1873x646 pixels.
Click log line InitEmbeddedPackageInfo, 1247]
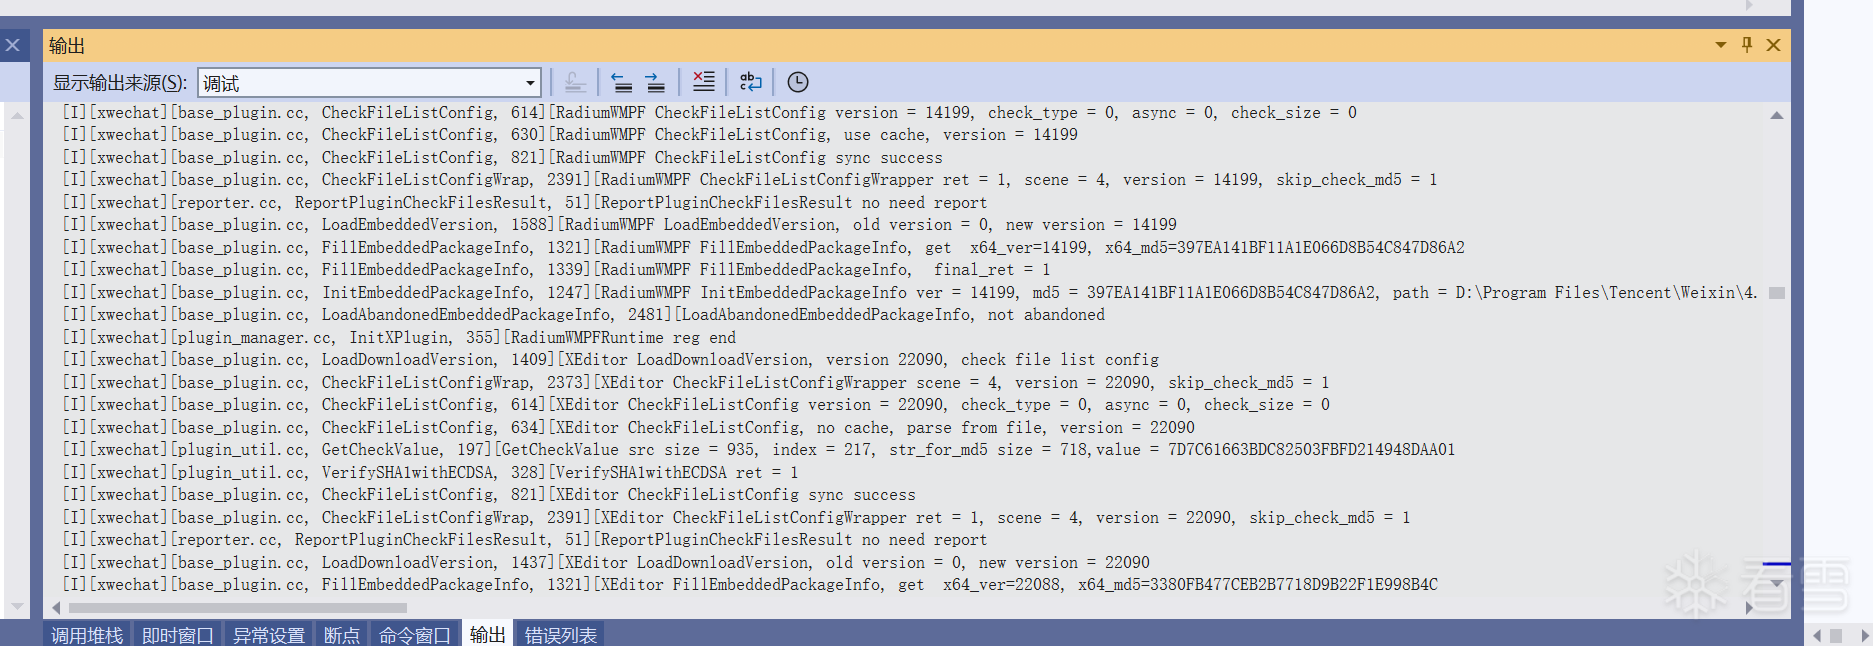(x=909, y=293)
